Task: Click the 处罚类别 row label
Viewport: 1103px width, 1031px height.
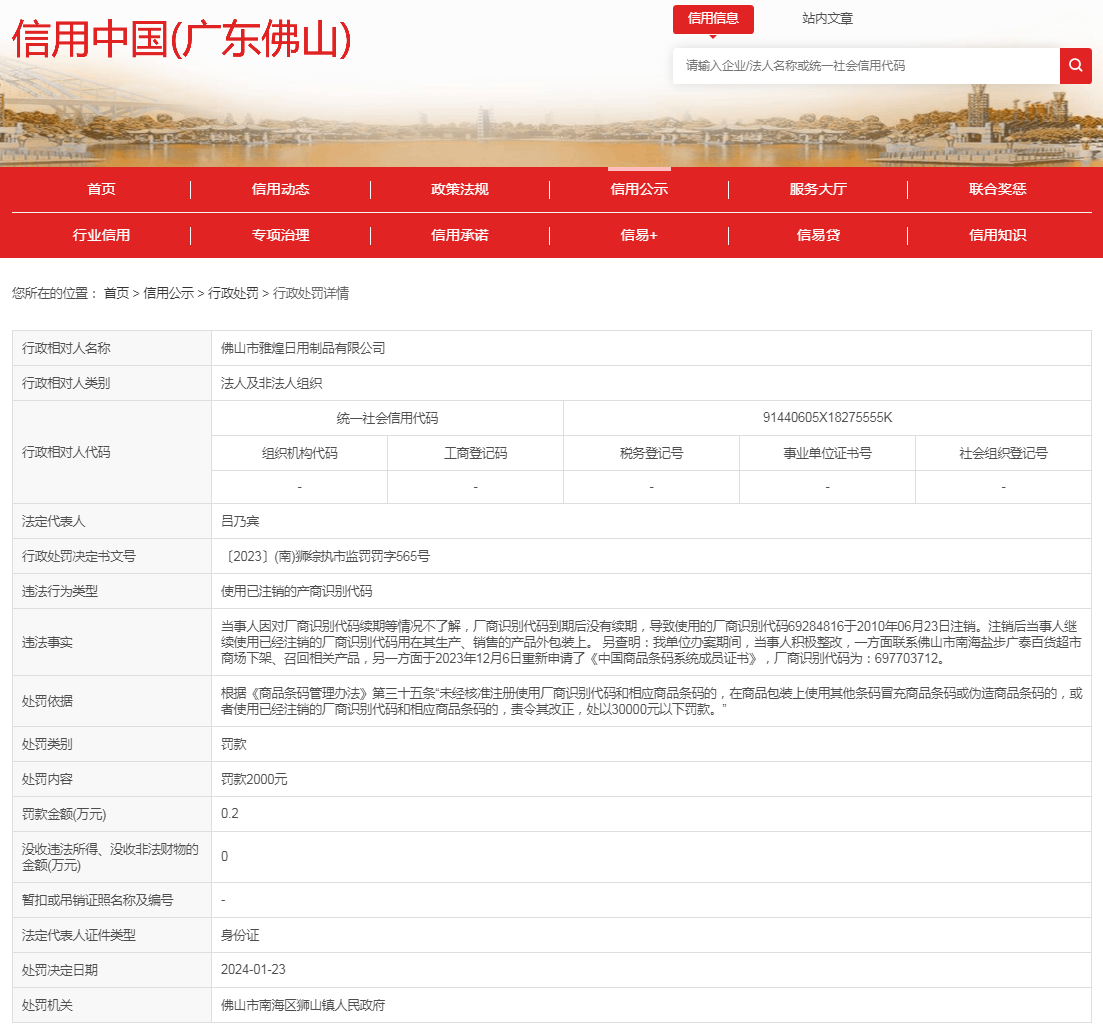Action: [x=47, y=744]
